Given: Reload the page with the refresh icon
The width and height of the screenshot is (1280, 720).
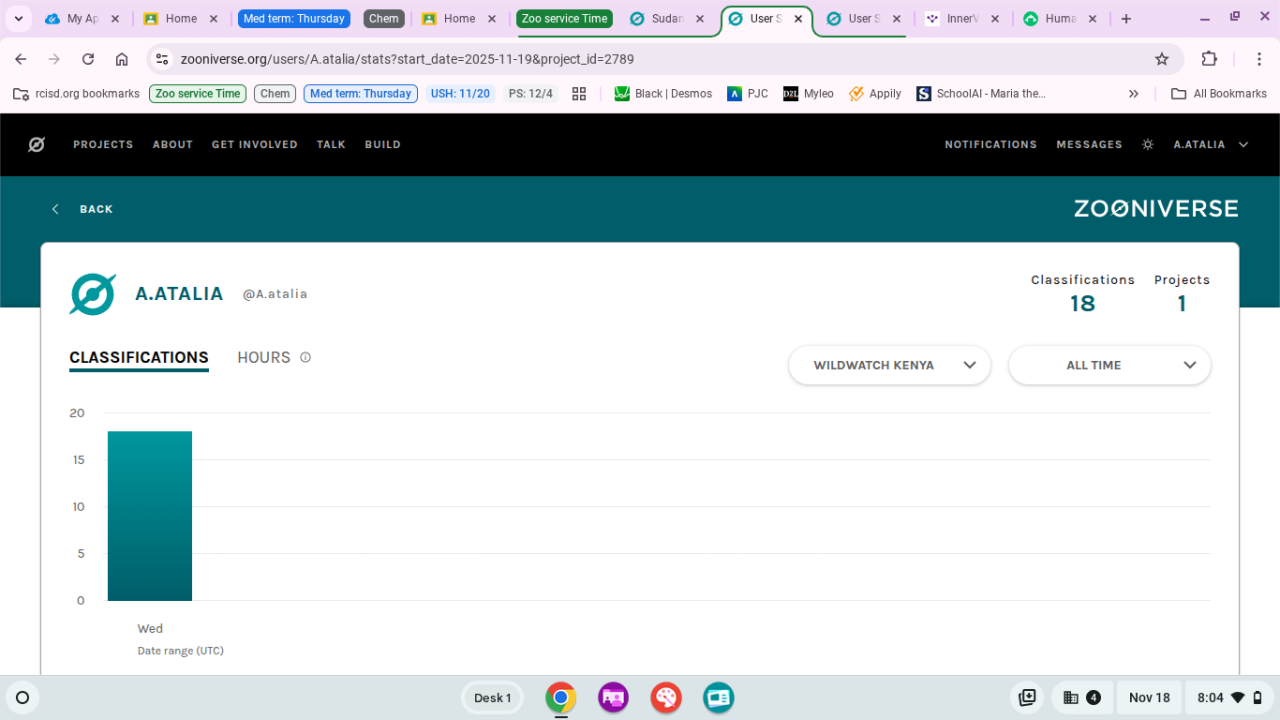Looking at the screenshot, I should [88, 59].
